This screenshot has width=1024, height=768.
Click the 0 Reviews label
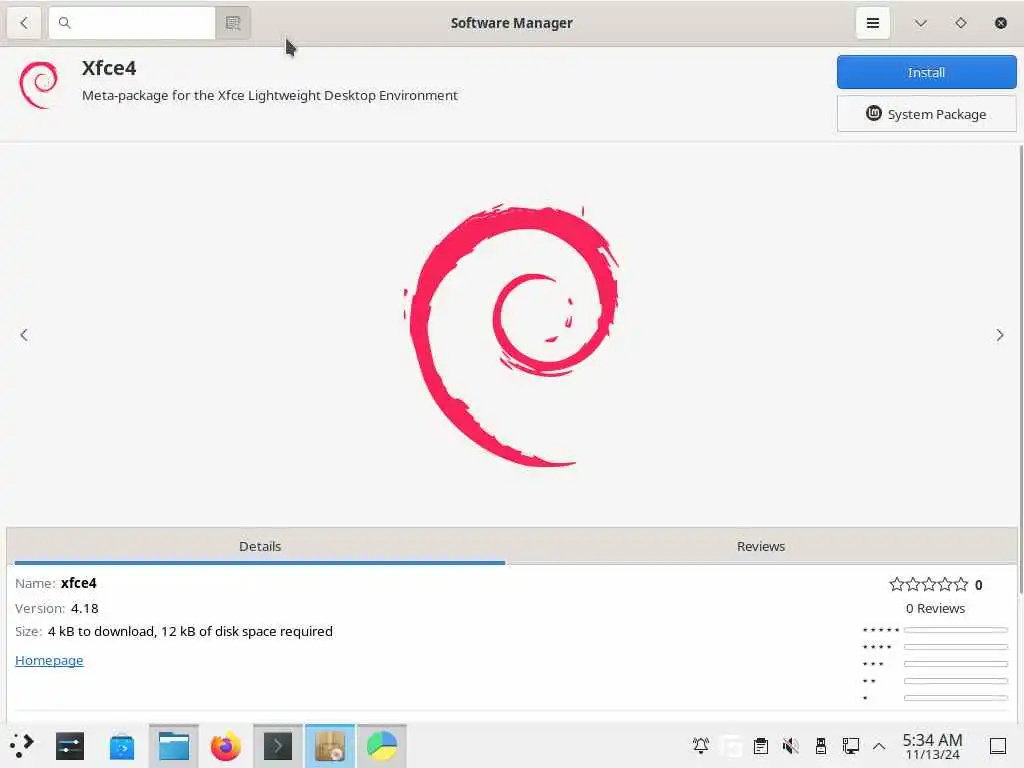click(935, 608)
